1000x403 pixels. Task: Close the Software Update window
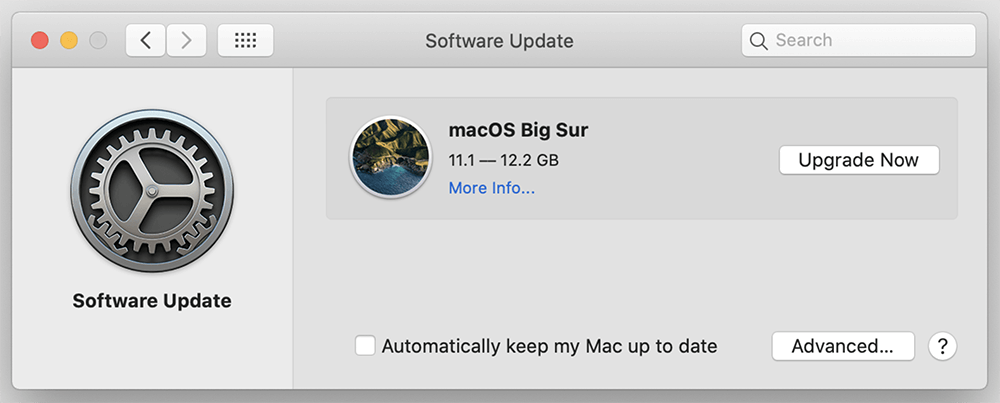point(40,41)
